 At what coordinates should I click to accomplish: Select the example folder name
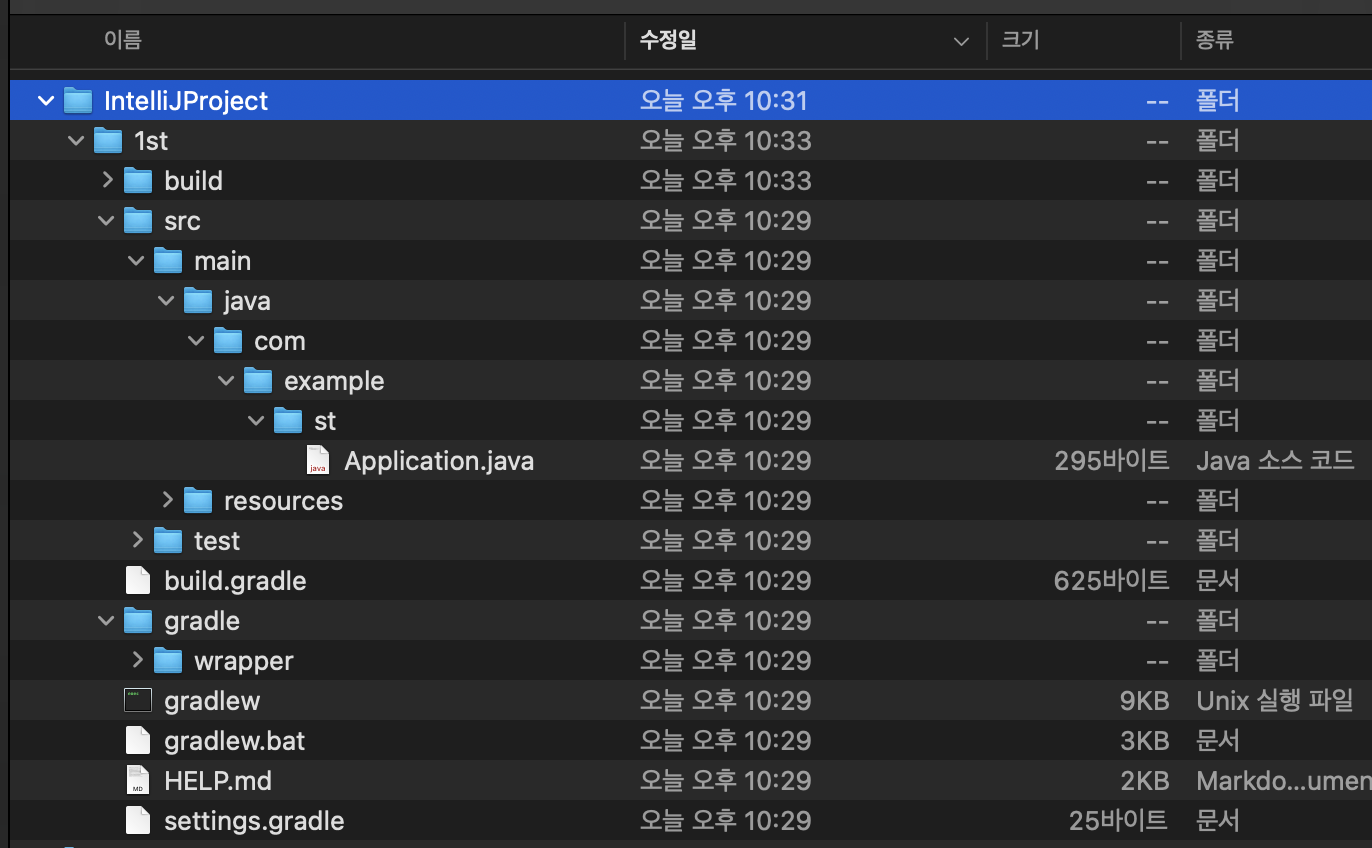coord(334,381)
